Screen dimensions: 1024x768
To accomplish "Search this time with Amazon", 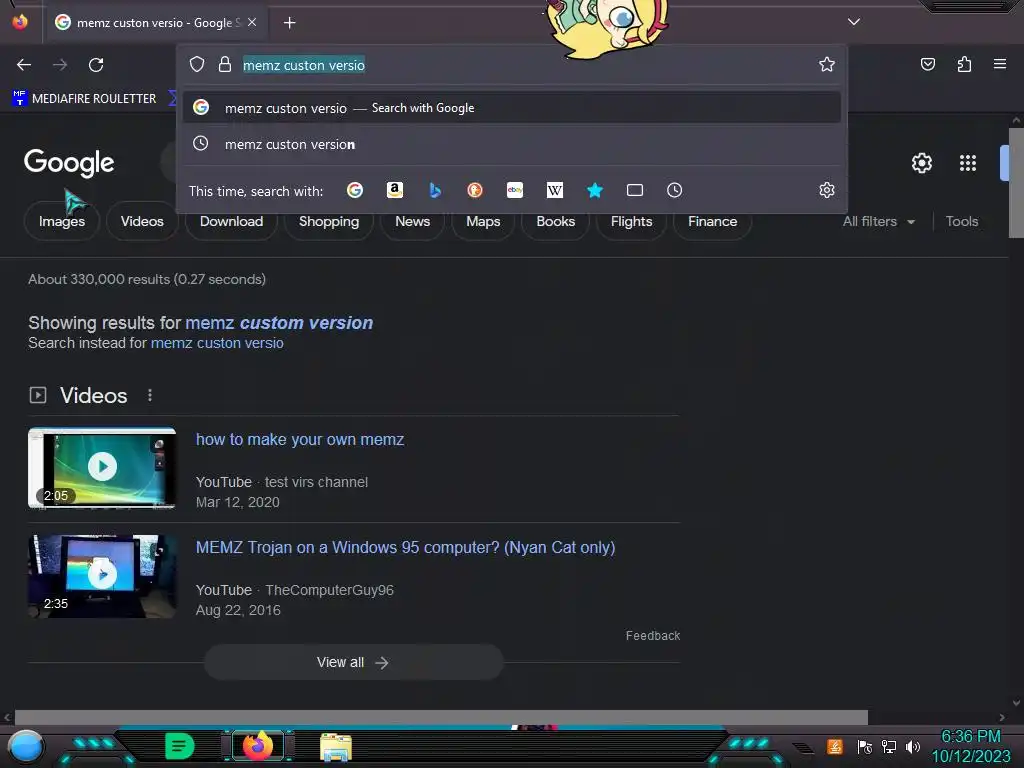I will click(x=394, y=190).
